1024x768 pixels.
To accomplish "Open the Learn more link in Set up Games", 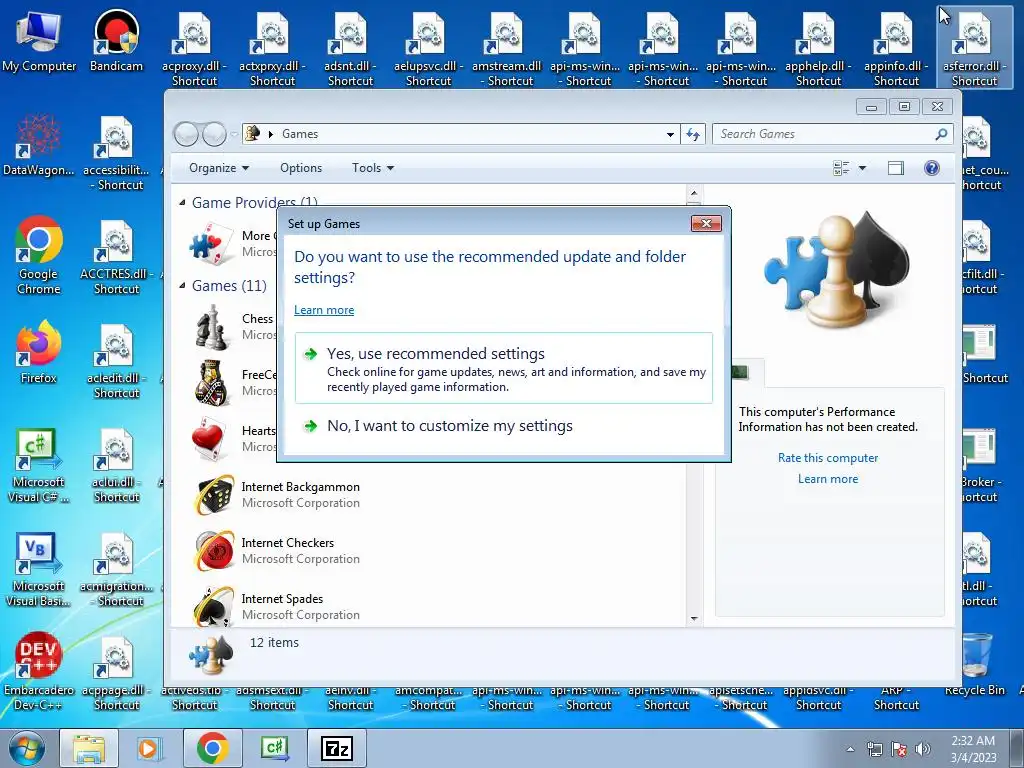I will pos(324,310).
